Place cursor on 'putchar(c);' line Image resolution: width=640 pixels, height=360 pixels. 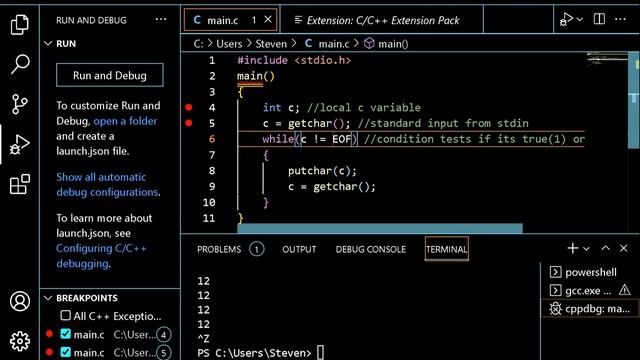tap(322, 171)
